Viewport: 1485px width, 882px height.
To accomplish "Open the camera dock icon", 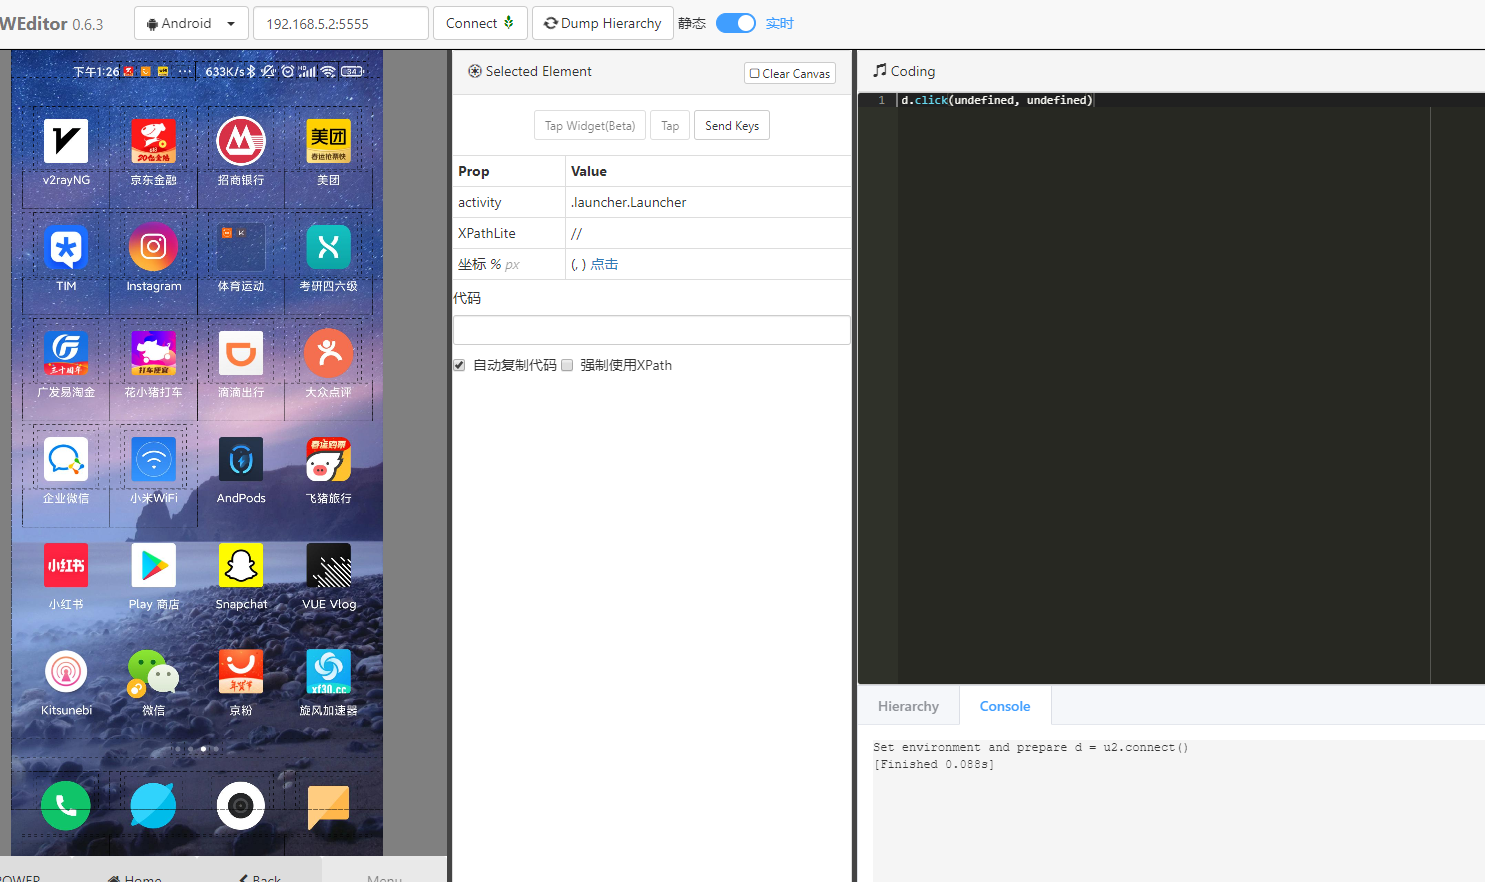I will pos(241,805).
